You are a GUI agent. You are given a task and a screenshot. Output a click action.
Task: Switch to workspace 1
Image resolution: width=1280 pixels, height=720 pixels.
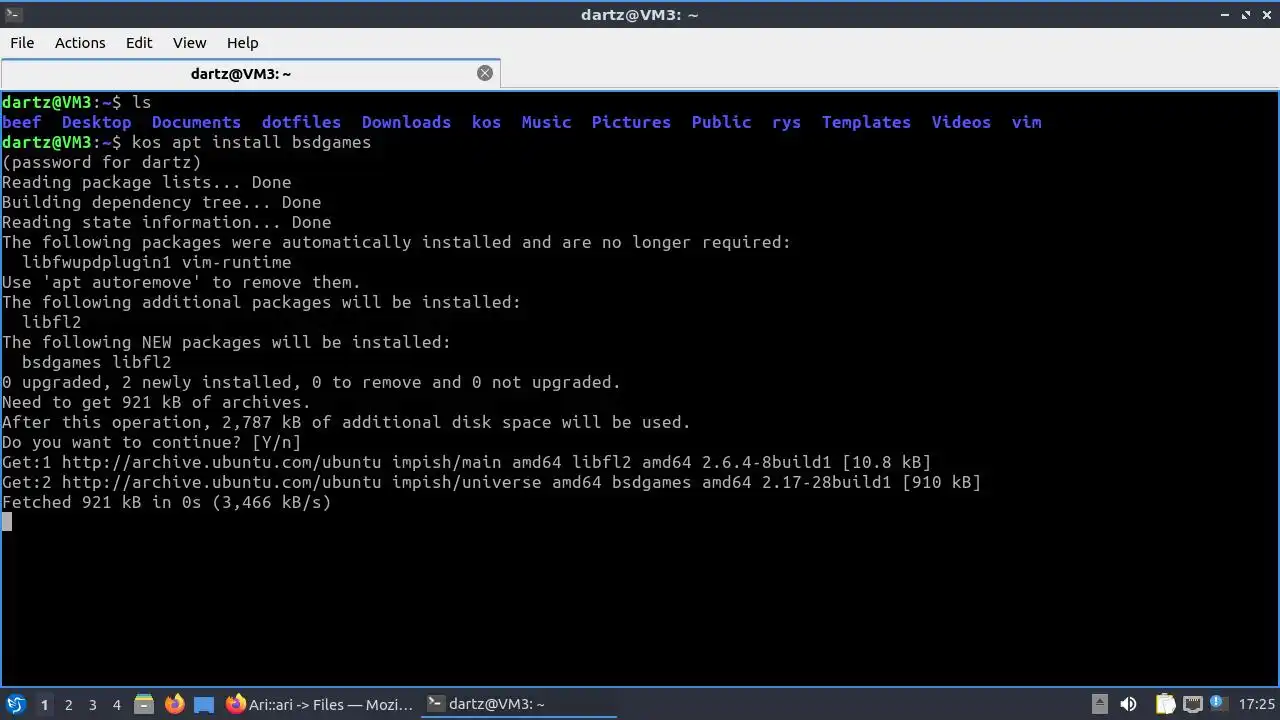44,705
